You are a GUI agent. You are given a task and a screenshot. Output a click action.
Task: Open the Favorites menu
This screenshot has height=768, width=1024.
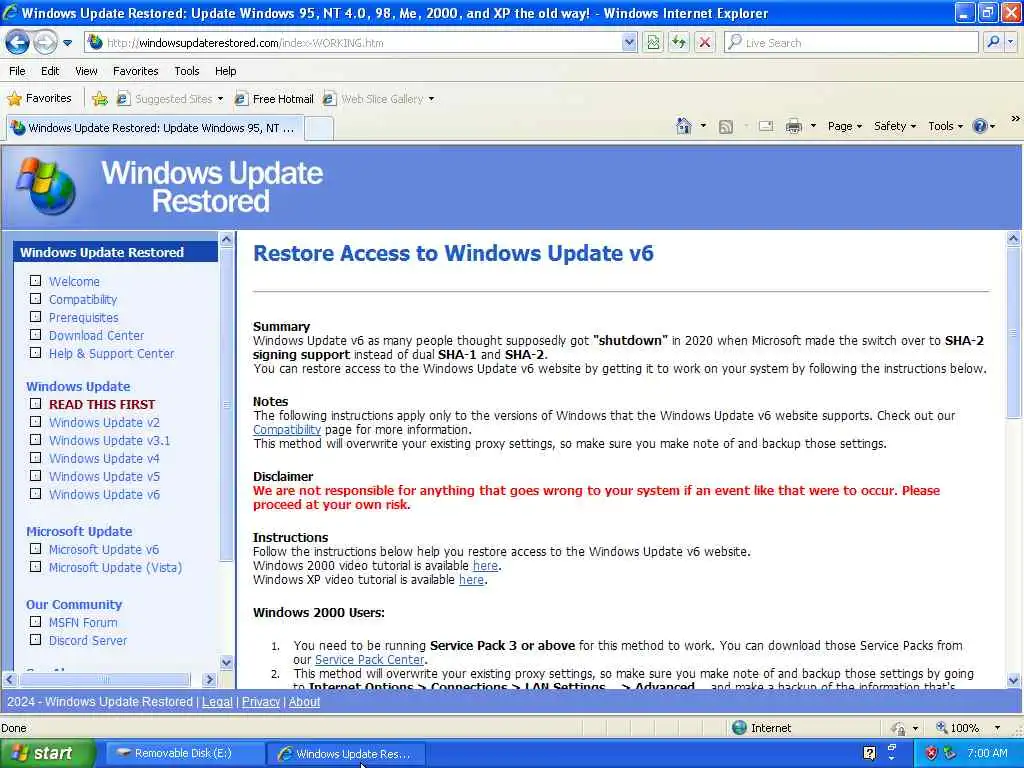(x=135, y=71)
